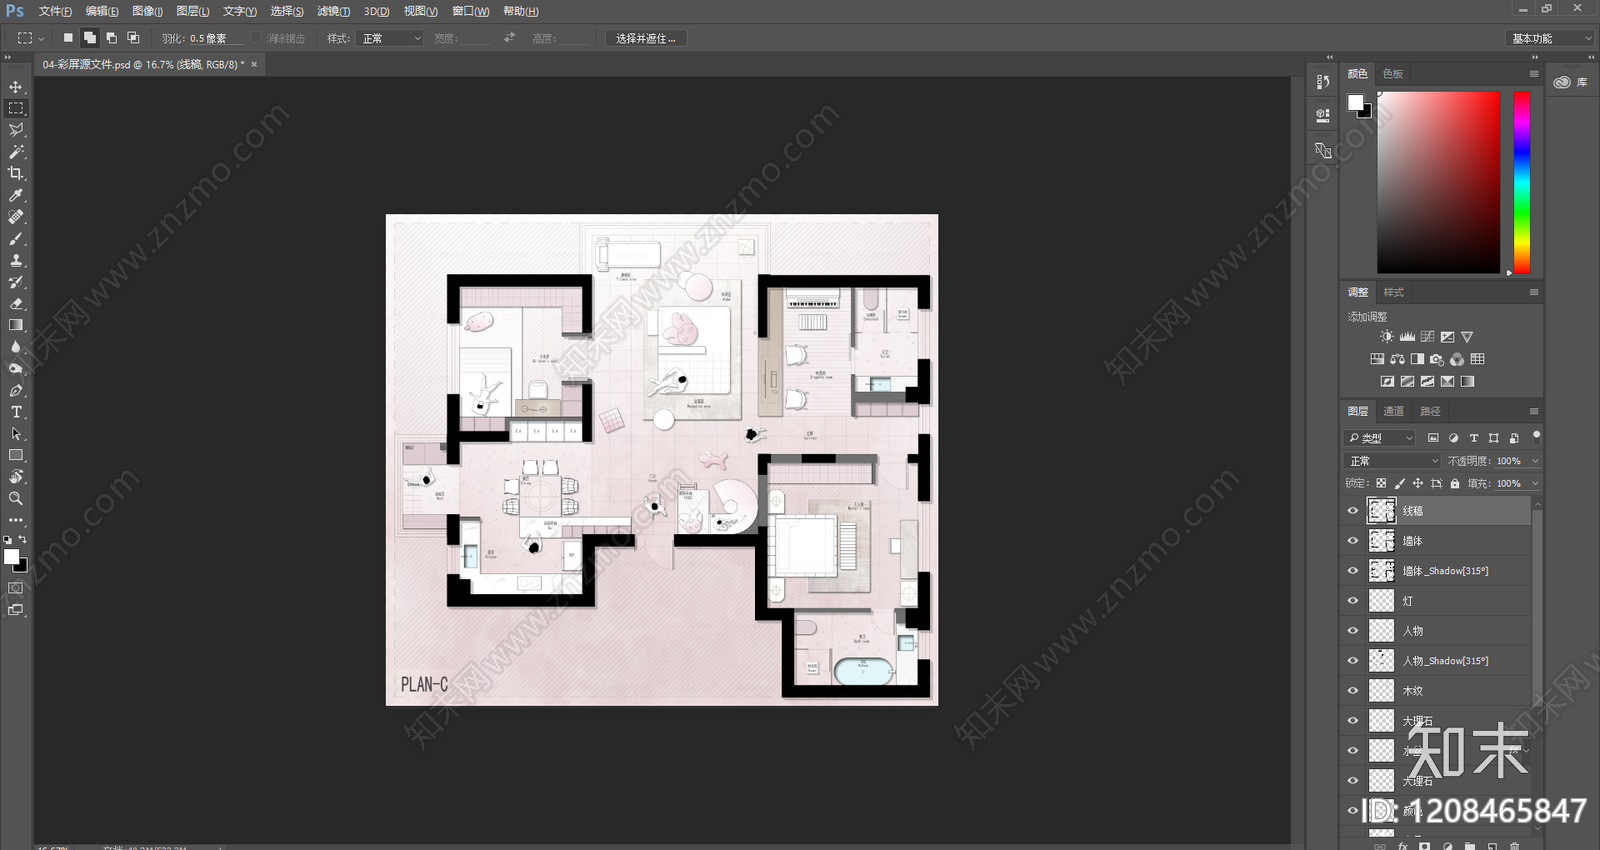Select the Brush tool
This screenshot has height=850, width=1600.
(16, 238)
